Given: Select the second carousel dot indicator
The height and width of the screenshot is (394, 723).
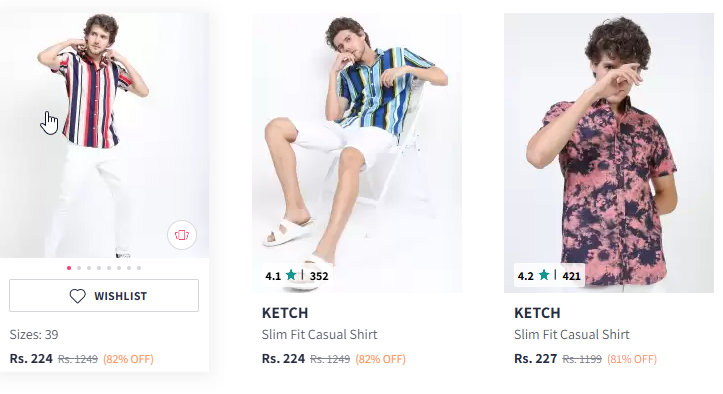Looking at the screenshot, I should click(x=79, y=268).
